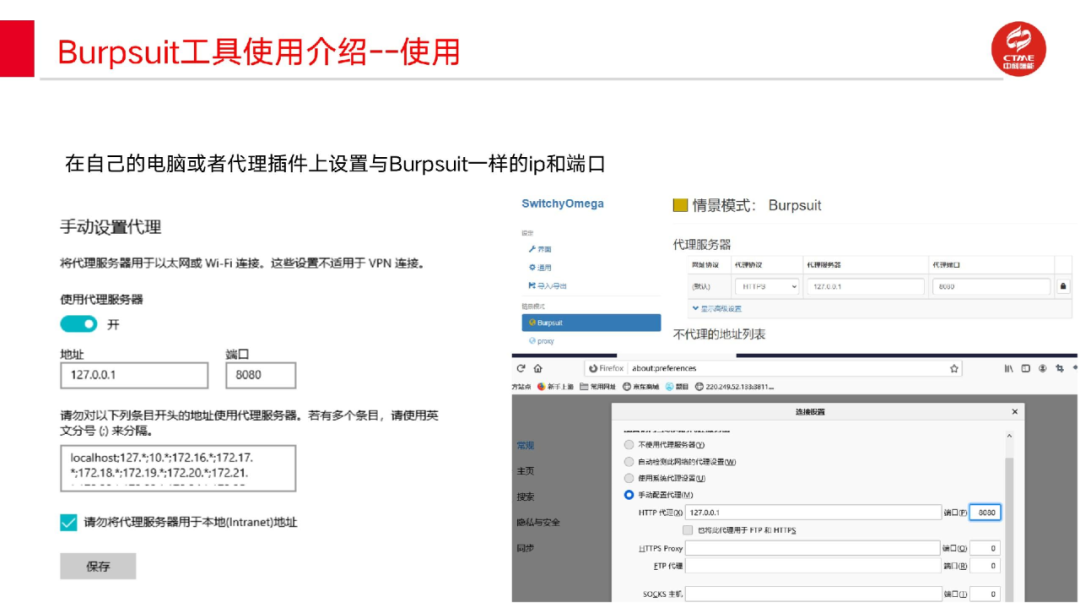Click the 保存 button
The image size is (1080, 608).
coord(98,566)
